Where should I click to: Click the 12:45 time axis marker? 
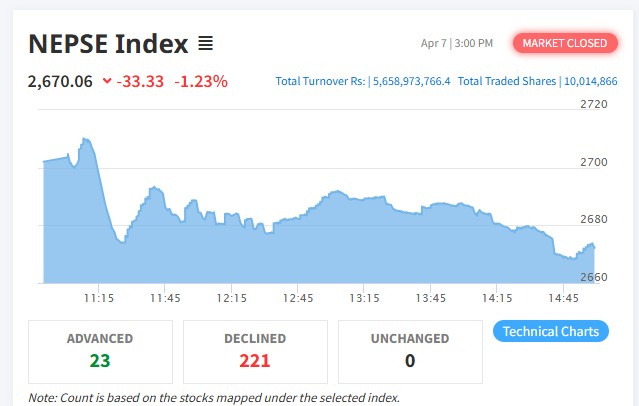pyautogui.click(x=298, y=298)
